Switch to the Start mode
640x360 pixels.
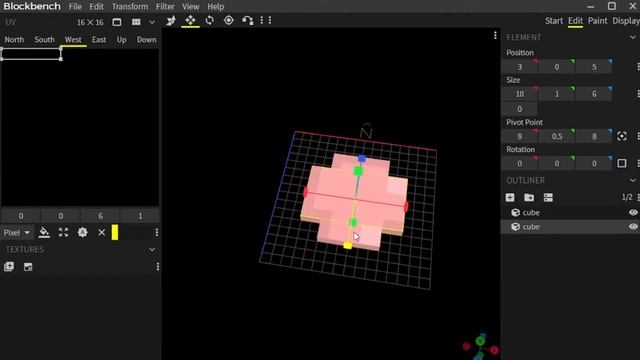[x=554, y=21]
